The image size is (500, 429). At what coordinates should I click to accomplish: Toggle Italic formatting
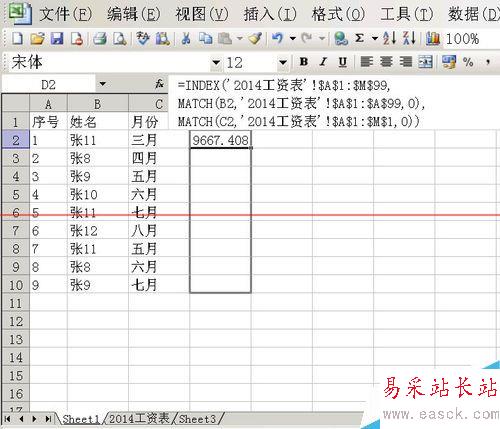[x=323, y=62]
